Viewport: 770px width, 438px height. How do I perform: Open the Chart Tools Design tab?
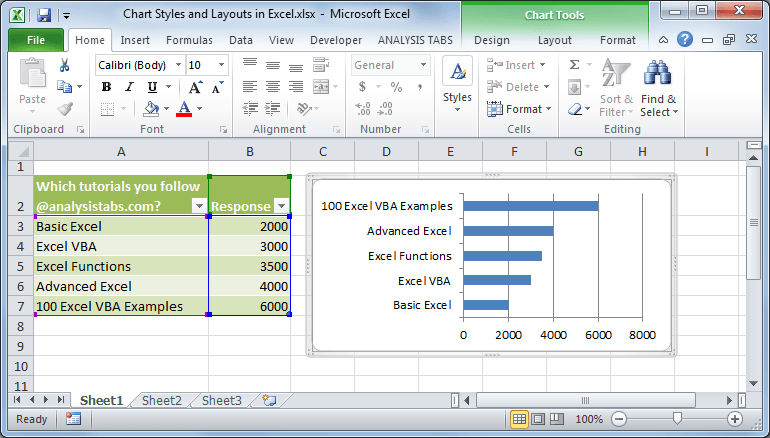(492, 40)
